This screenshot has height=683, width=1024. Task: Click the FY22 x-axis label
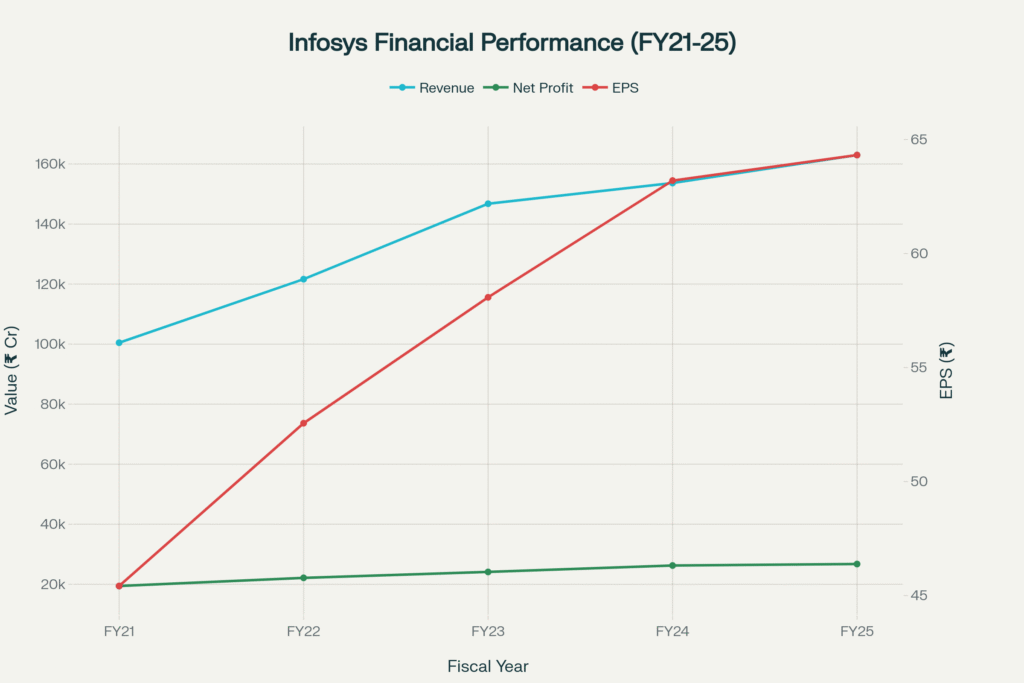pos(304,631)
